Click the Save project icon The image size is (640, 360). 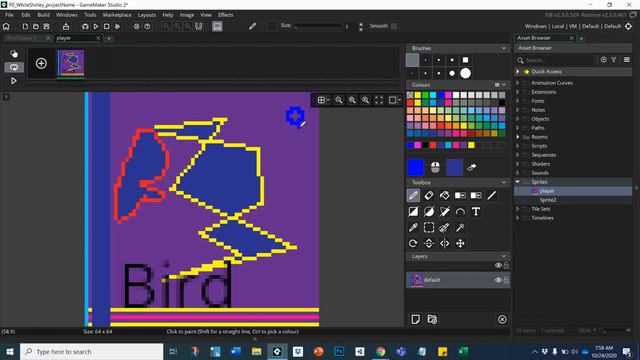point(47,27)
